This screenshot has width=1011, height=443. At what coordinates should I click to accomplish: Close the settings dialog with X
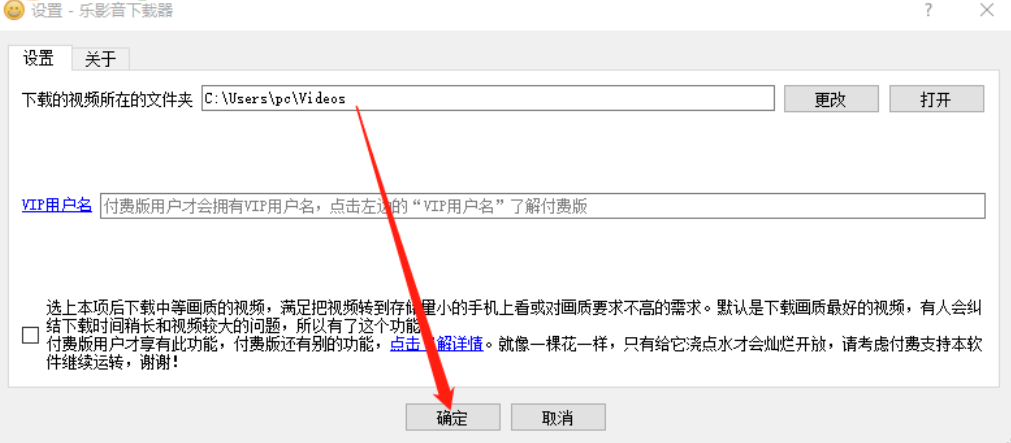pyautogui.click(x=986, y=10)
